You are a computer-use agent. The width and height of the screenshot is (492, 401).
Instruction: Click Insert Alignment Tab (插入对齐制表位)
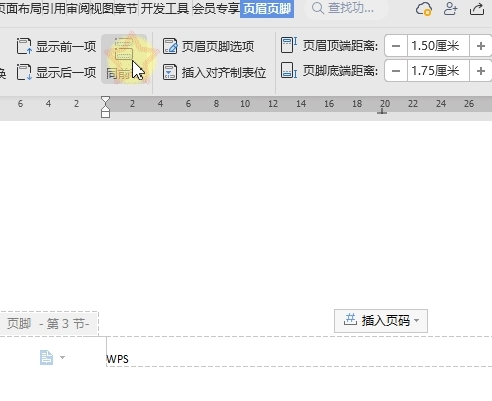215,72
